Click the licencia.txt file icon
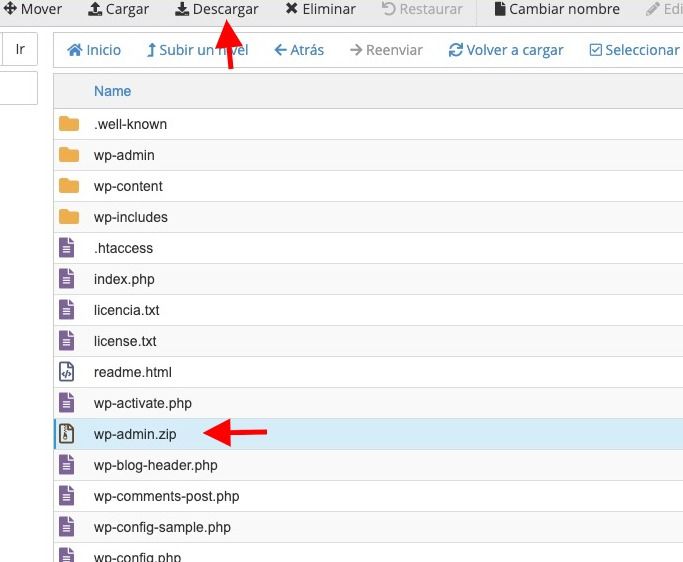This screenshot has height=562, width=683. (x=67, y=310)
